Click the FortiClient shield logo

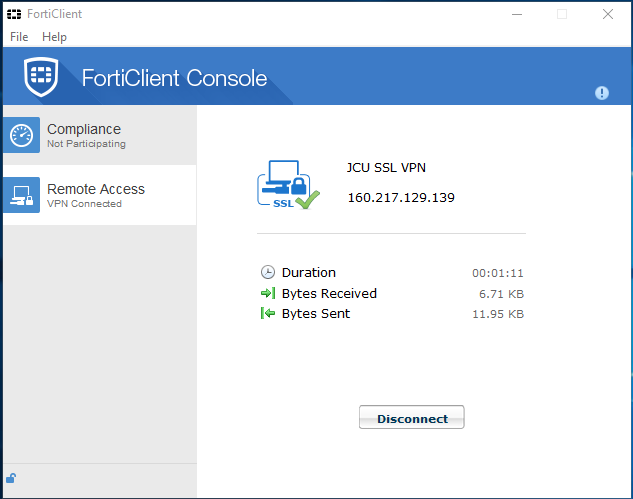[x=41, y=77]
